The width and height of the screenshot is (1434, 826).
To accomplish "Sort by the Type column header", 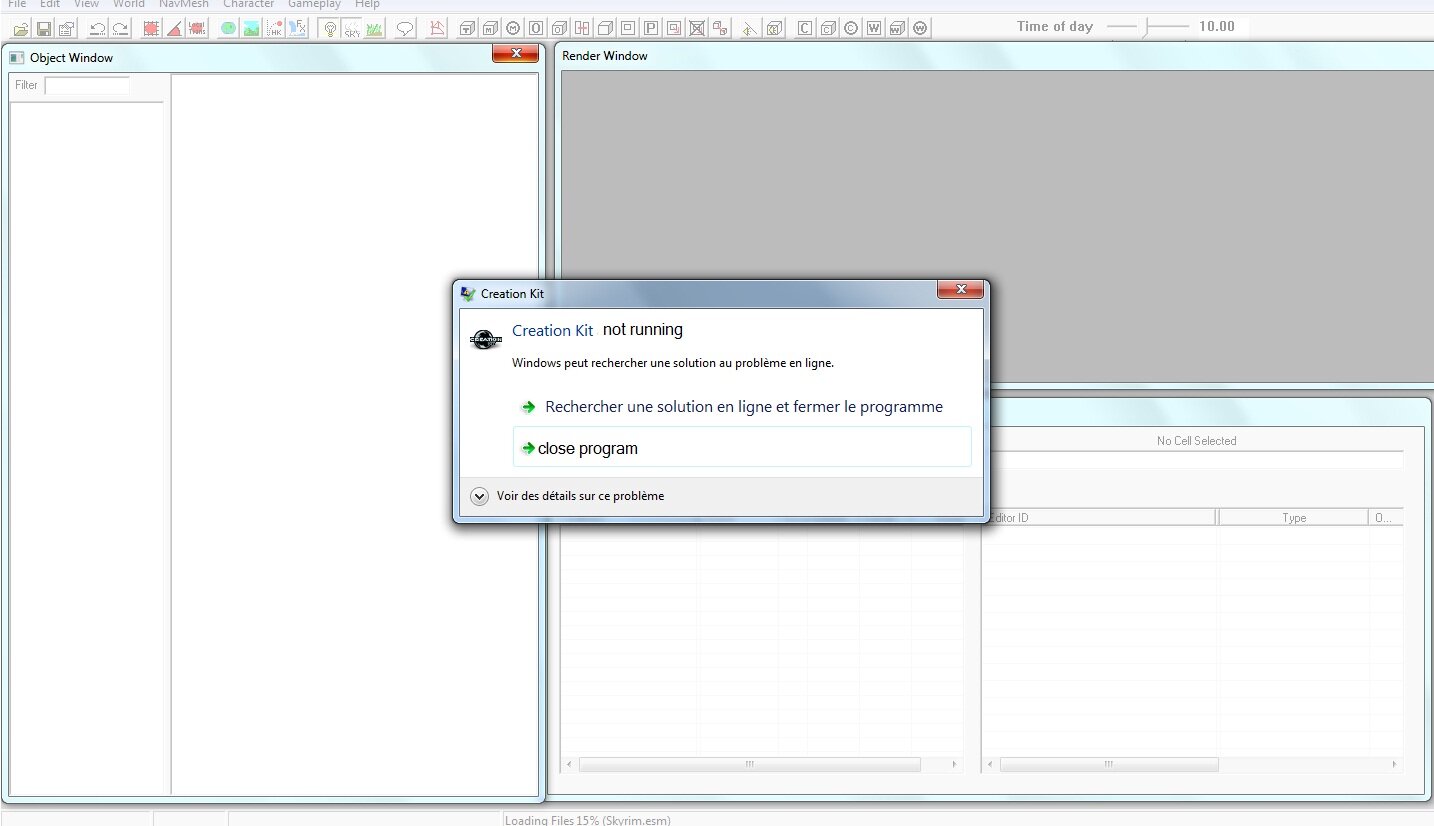I will 1294,518.
